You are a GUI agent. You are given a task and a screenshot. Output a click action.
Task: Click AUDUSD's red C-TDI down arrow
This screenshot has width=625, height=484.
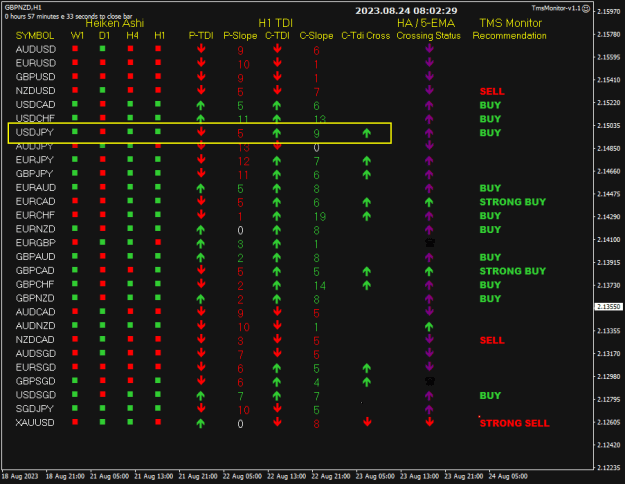coord(277,49)
